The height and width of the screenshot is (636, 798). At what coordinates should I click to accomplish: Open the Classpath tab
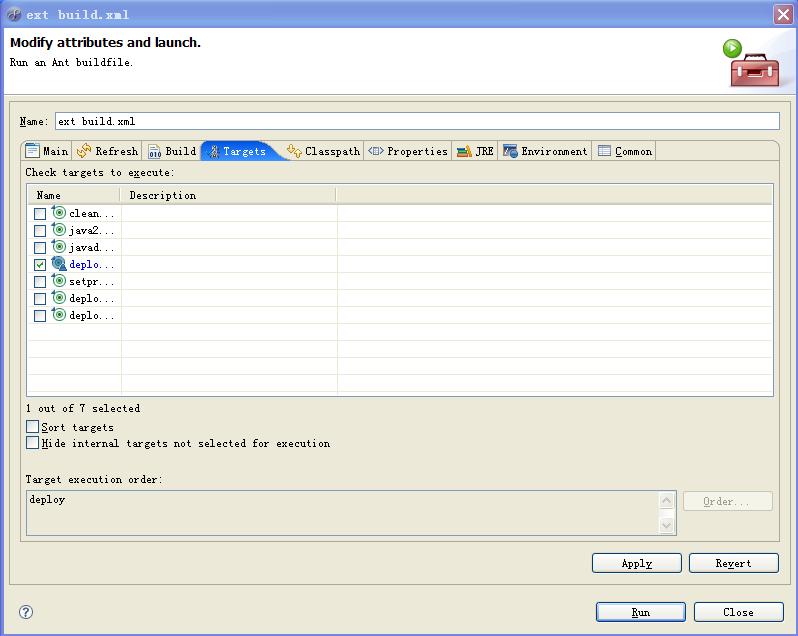coord(323,151)
